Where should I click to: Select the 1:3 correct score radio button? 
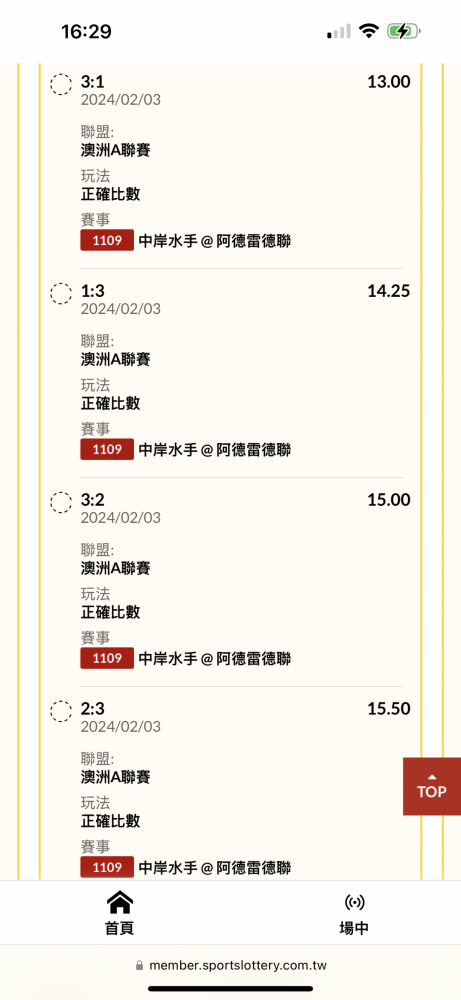(61, 293)
